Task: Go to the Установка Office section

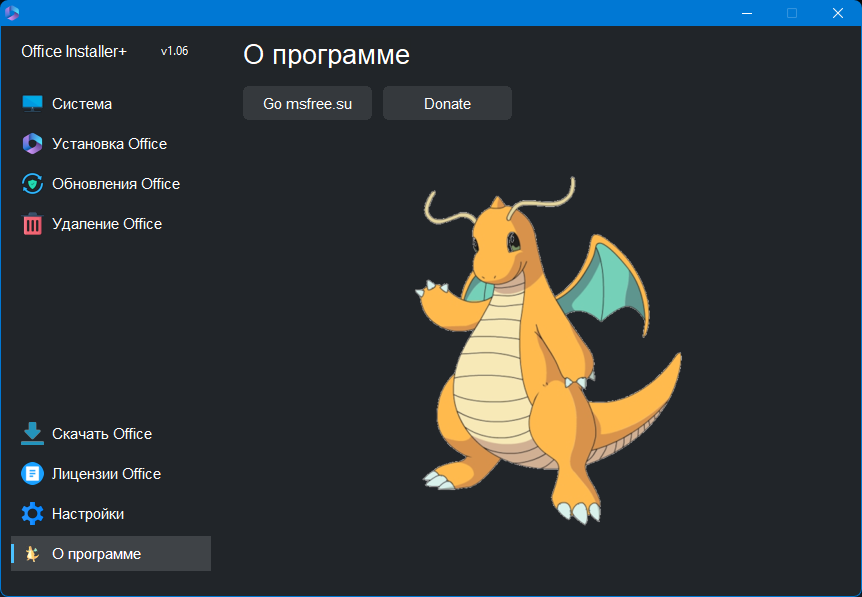Action: pos(109,144)
